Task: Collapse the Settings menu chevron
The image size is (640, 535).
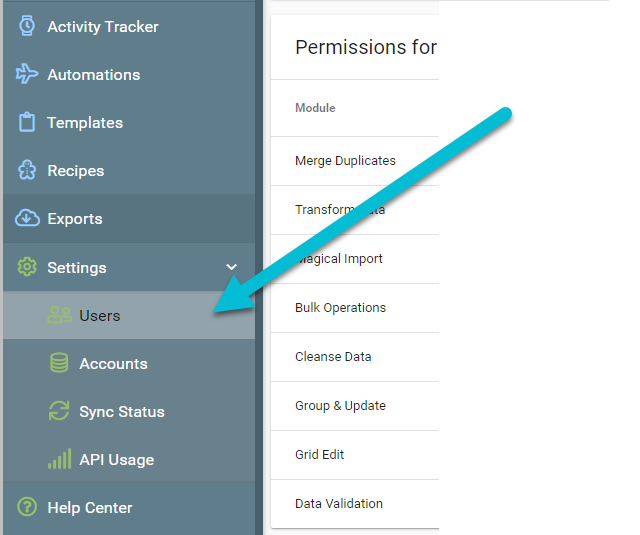Action: 231,267
